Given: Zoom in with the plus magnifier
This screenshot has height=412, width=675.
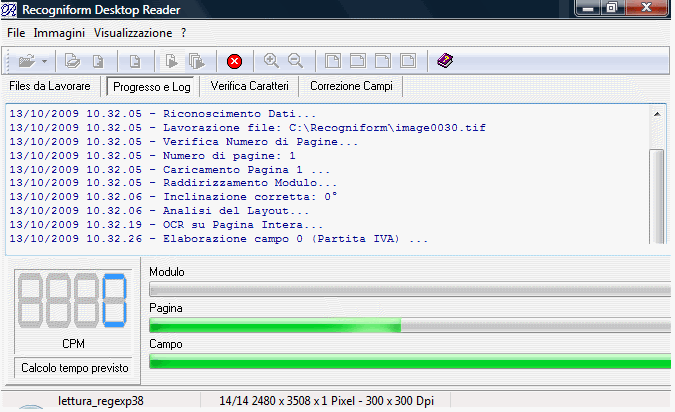Looking at the screenshot, I should coord(271,61).
